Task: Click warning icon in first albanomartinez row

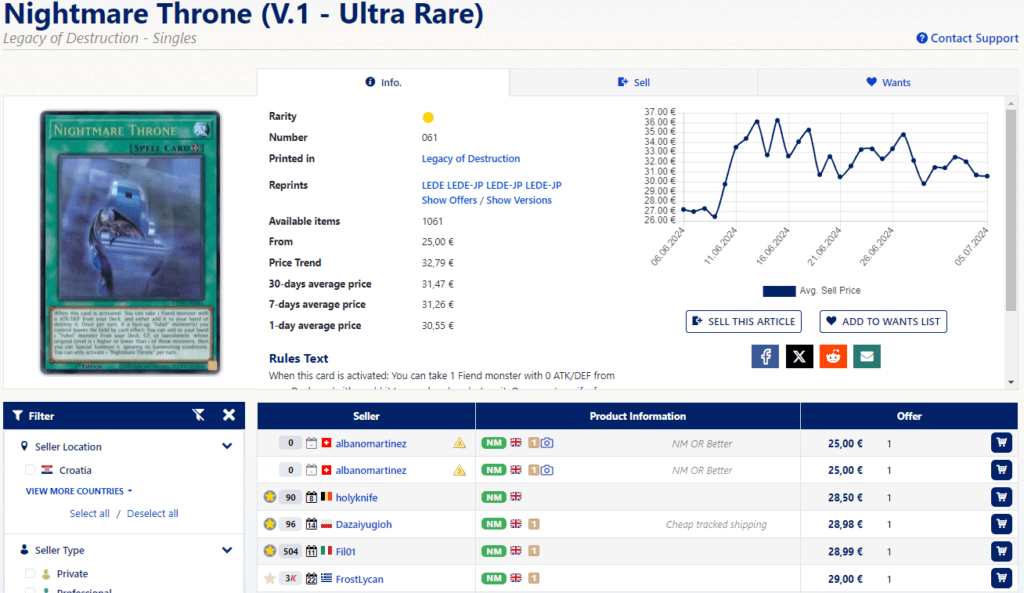Action: click(460, 443)
